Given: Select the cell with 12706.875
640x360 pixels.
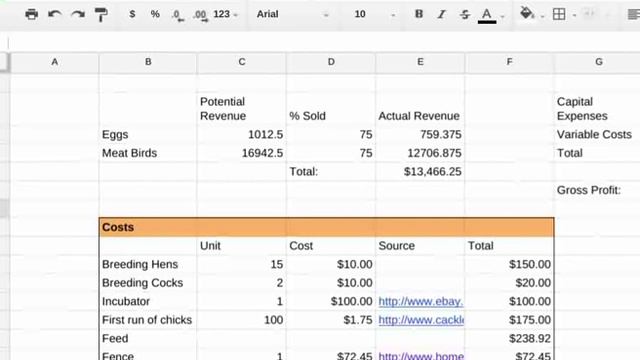Looking at the screenshot, I should 420,153.
